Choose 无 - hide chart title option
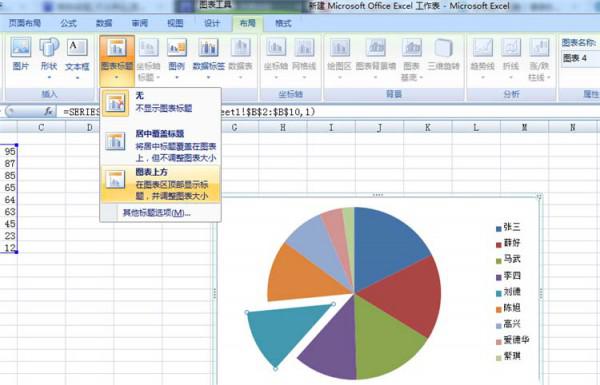This screenshot has height=385, width=600. click(160, 102)
